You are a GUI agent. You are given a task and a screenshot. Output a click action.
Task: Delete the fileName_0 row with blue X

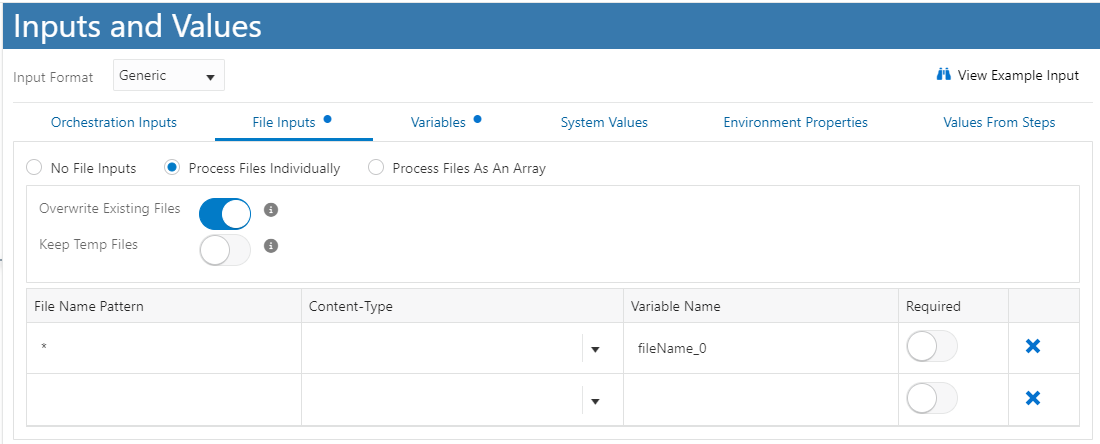click(1033, 347)
